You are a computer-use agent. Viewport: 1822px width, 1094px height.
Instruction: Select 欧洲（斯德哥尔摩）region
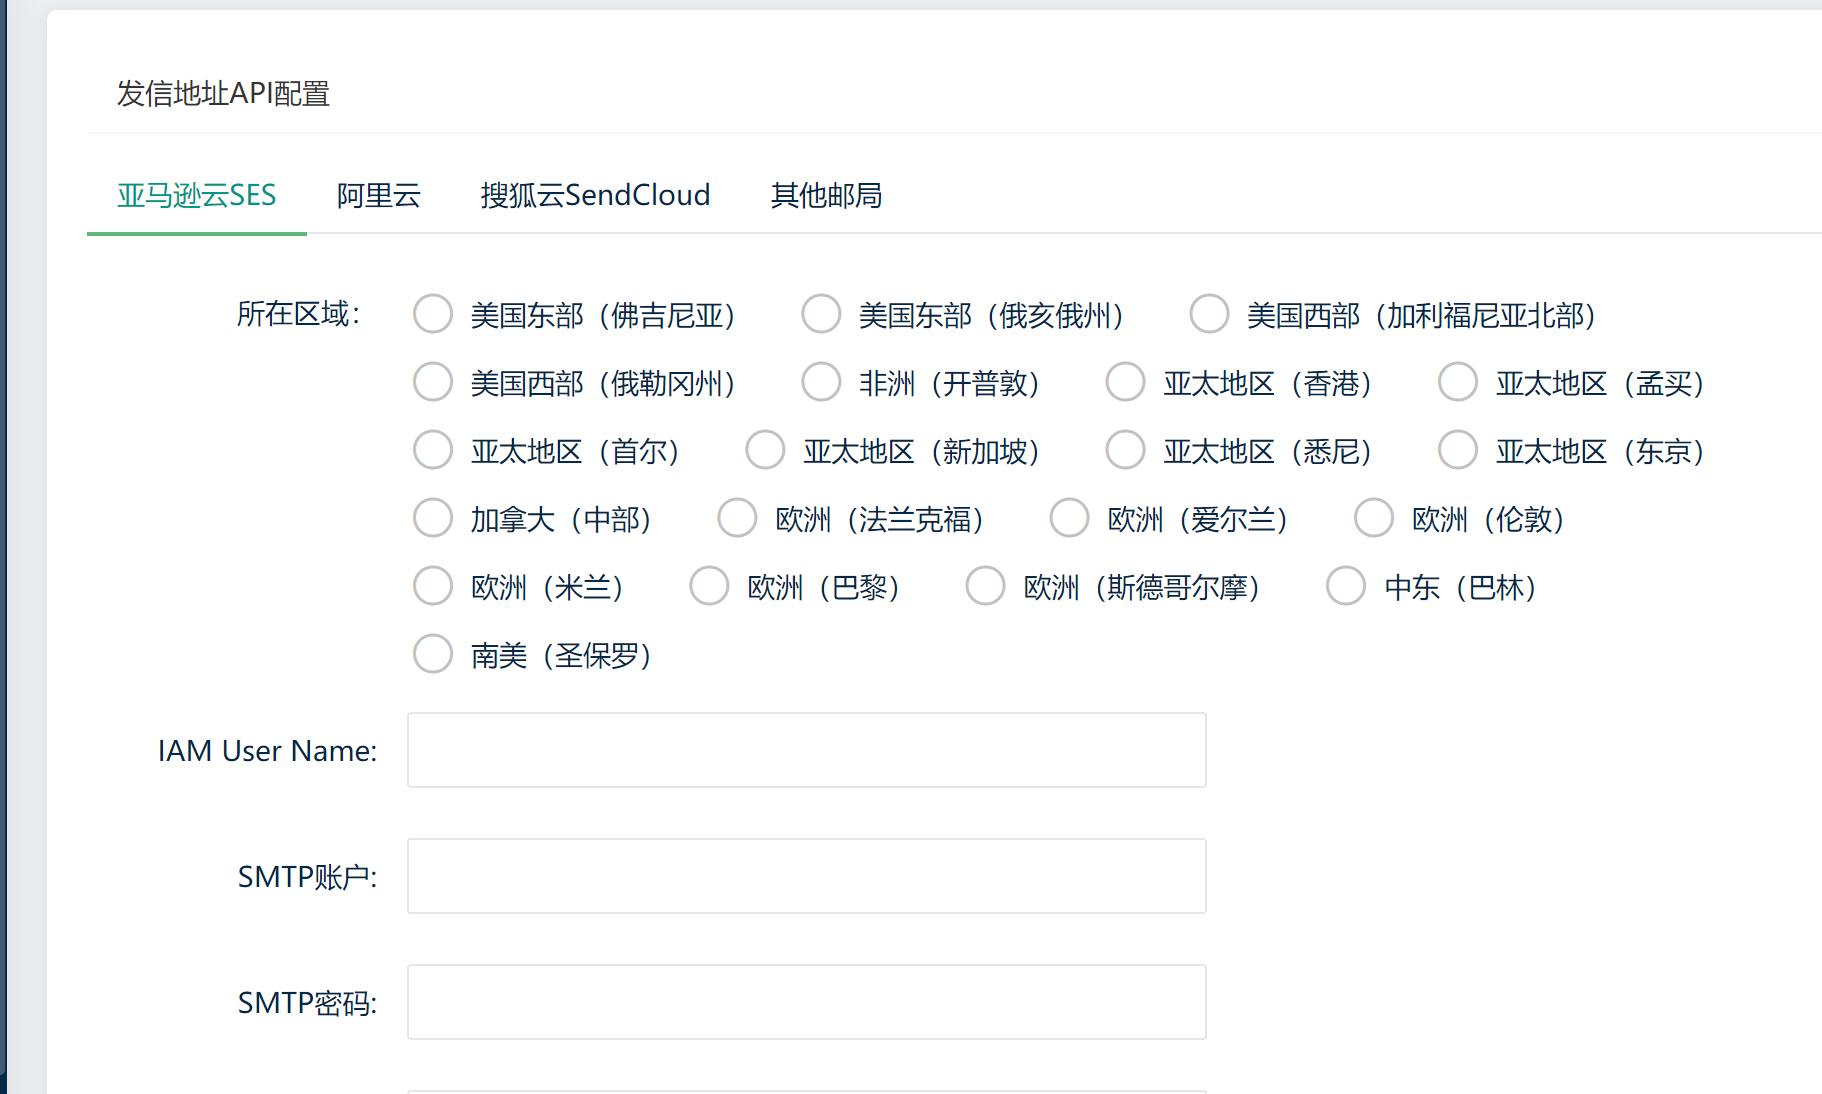[985, 586]
